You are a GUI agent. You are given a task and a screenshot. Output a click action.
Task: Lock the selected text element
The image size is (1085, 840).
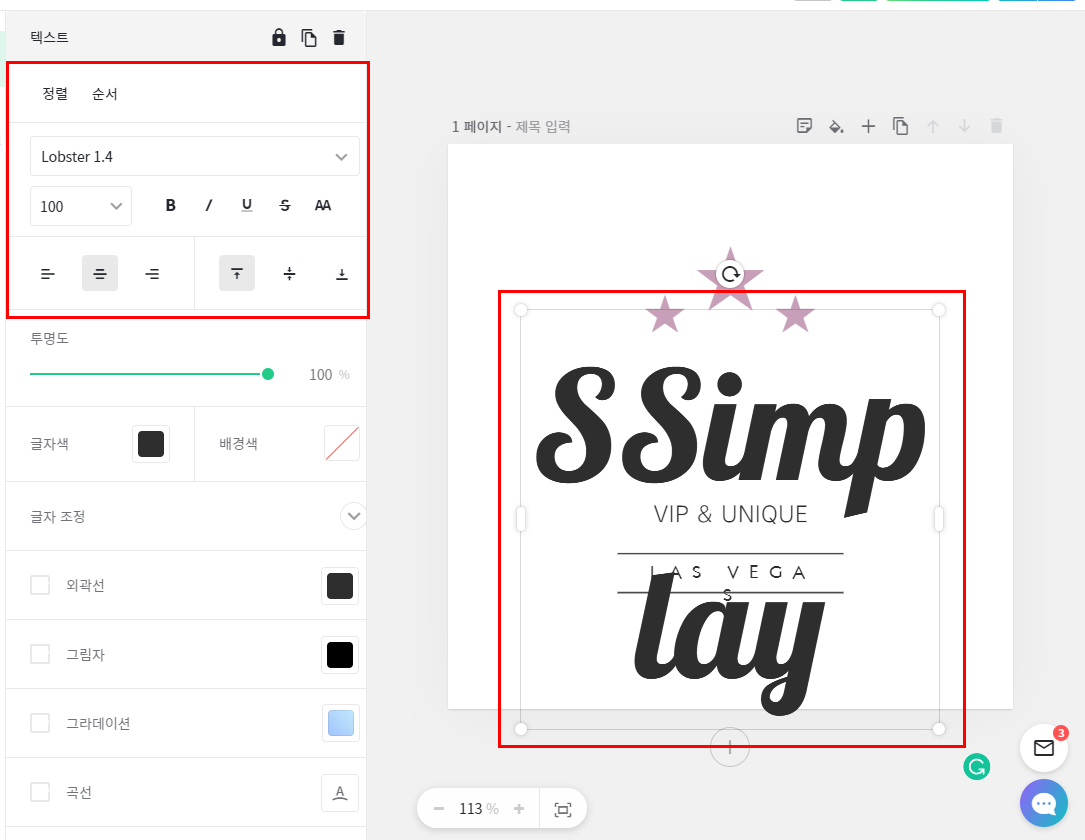coord(279,37)
